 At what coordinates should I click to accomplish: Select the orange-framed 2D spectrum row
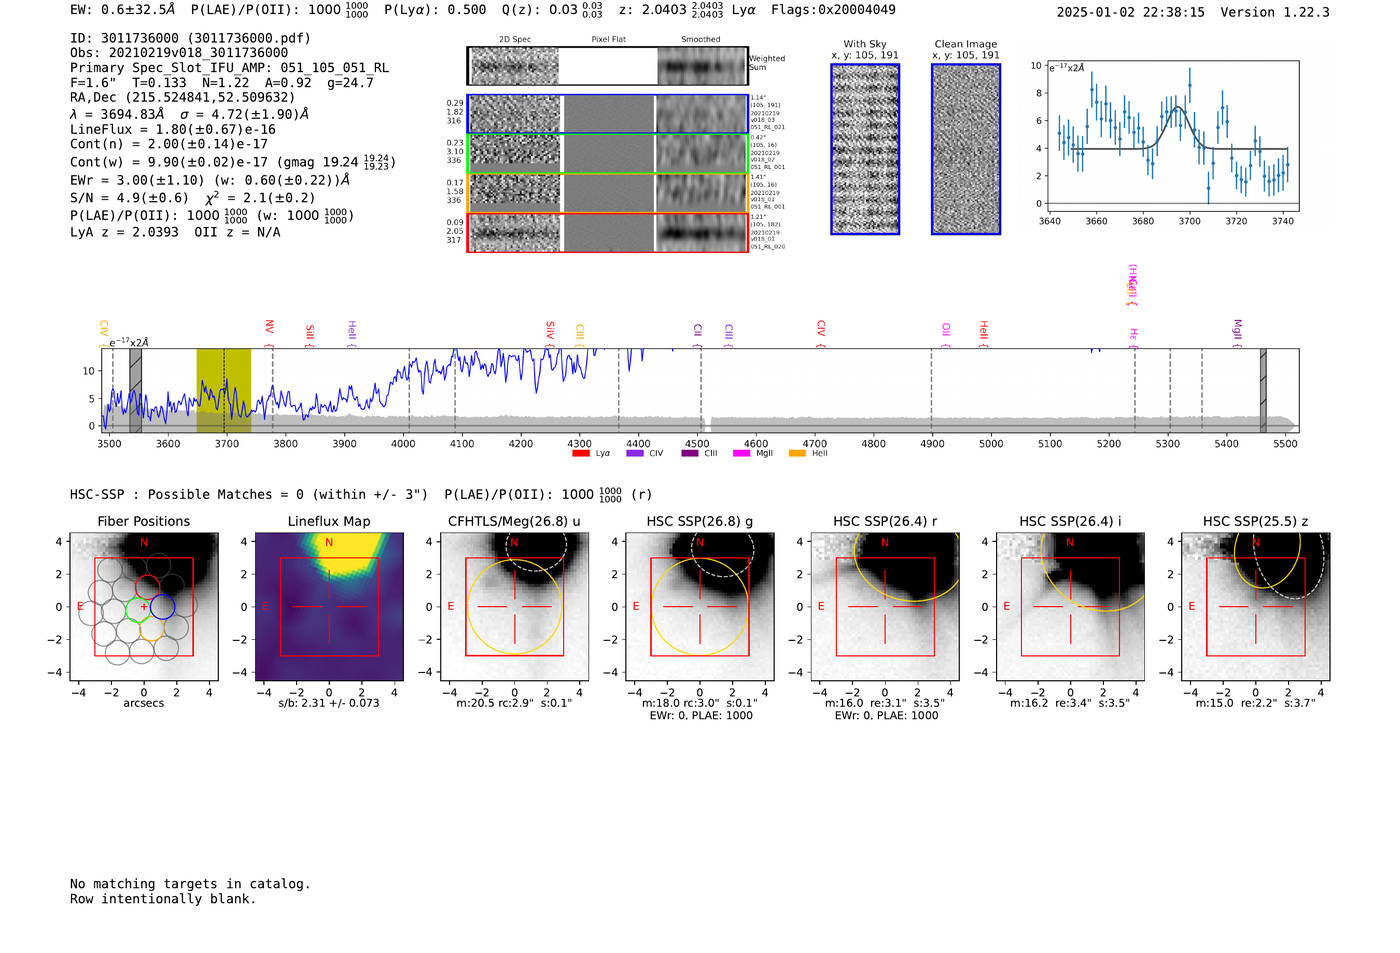coord(608,193)
